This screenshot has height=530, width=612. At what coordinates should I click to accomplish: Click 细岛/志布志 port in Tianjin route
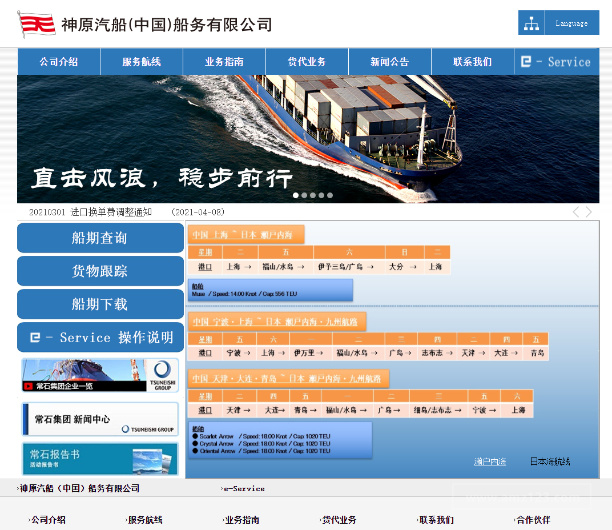tap(438, 410)
